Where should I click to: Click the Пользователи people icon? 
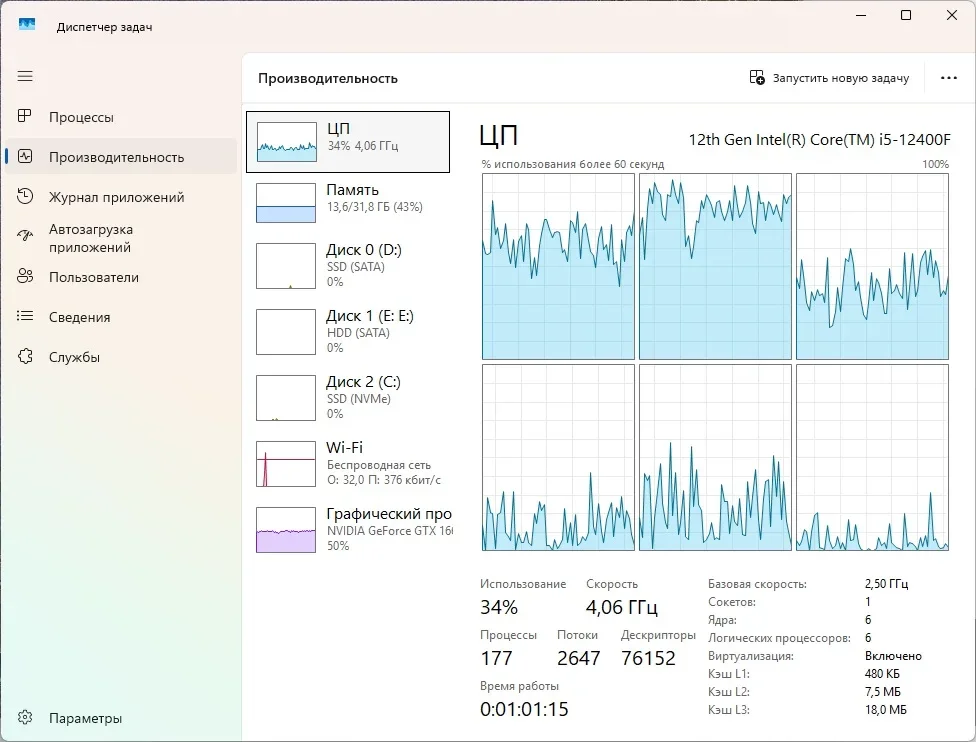[25, 276]
